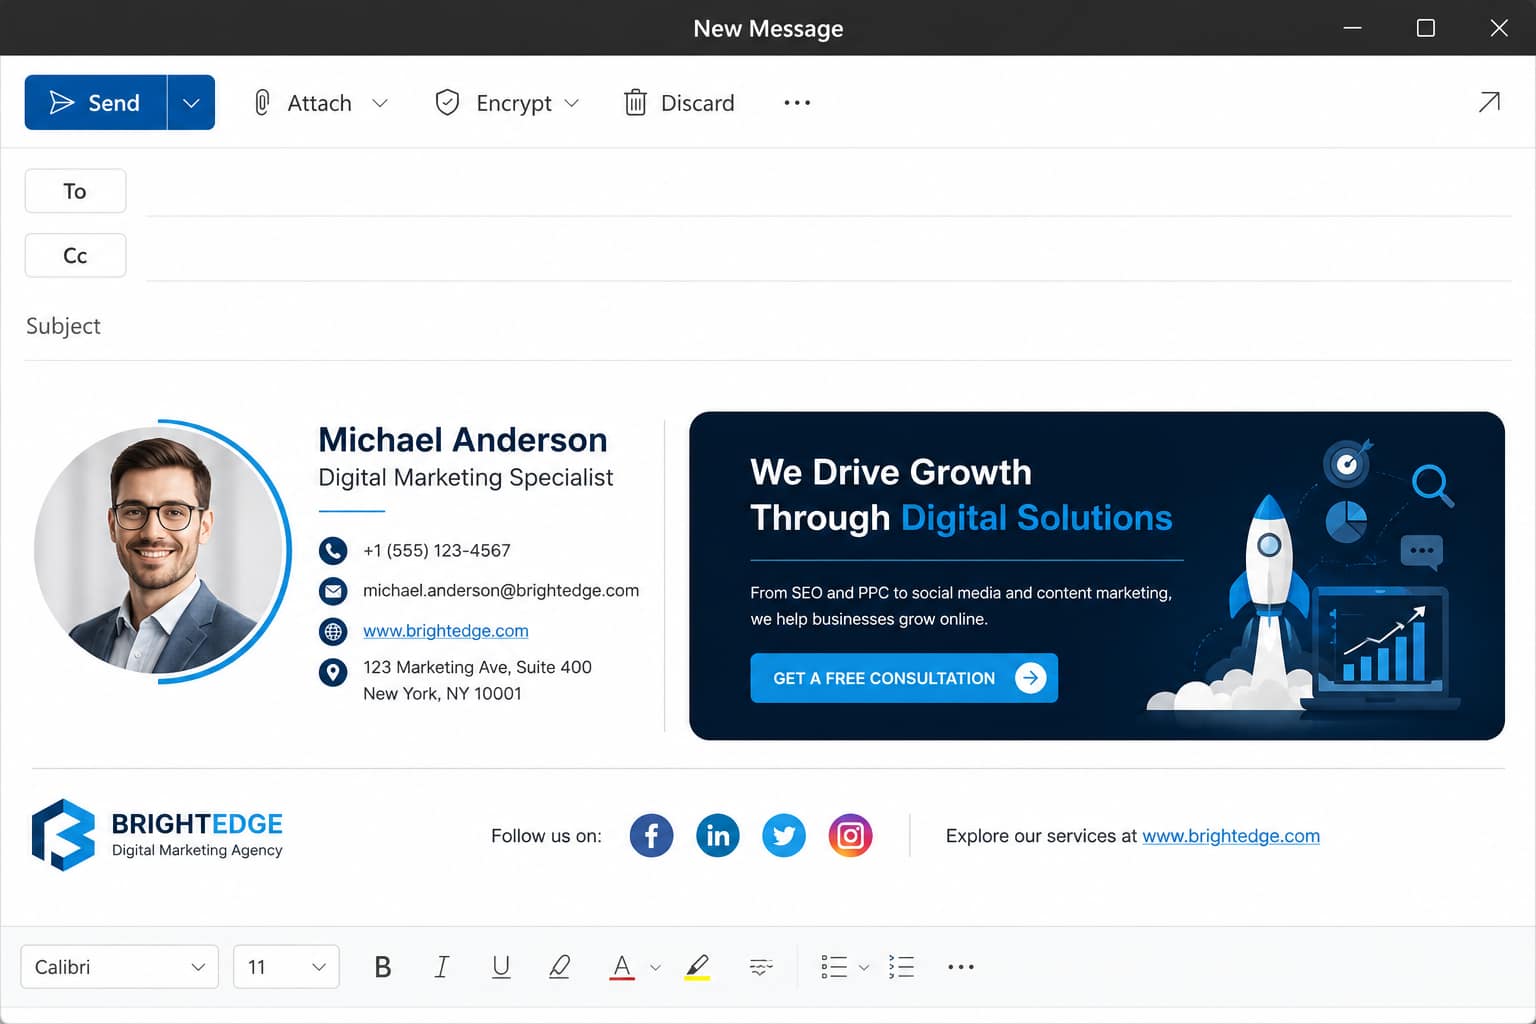The image size is (1536, 1024).
Task: Apply the red font color A
Action: coord(622,967)
